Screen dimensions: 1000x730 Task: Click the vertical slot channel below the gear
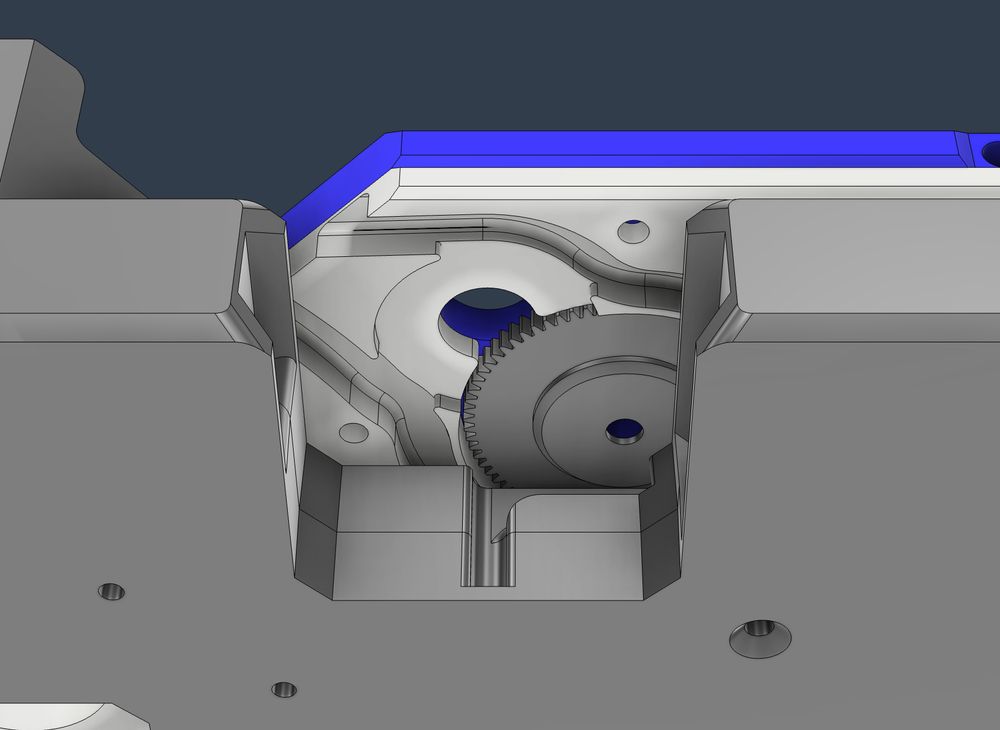point(488,536)
